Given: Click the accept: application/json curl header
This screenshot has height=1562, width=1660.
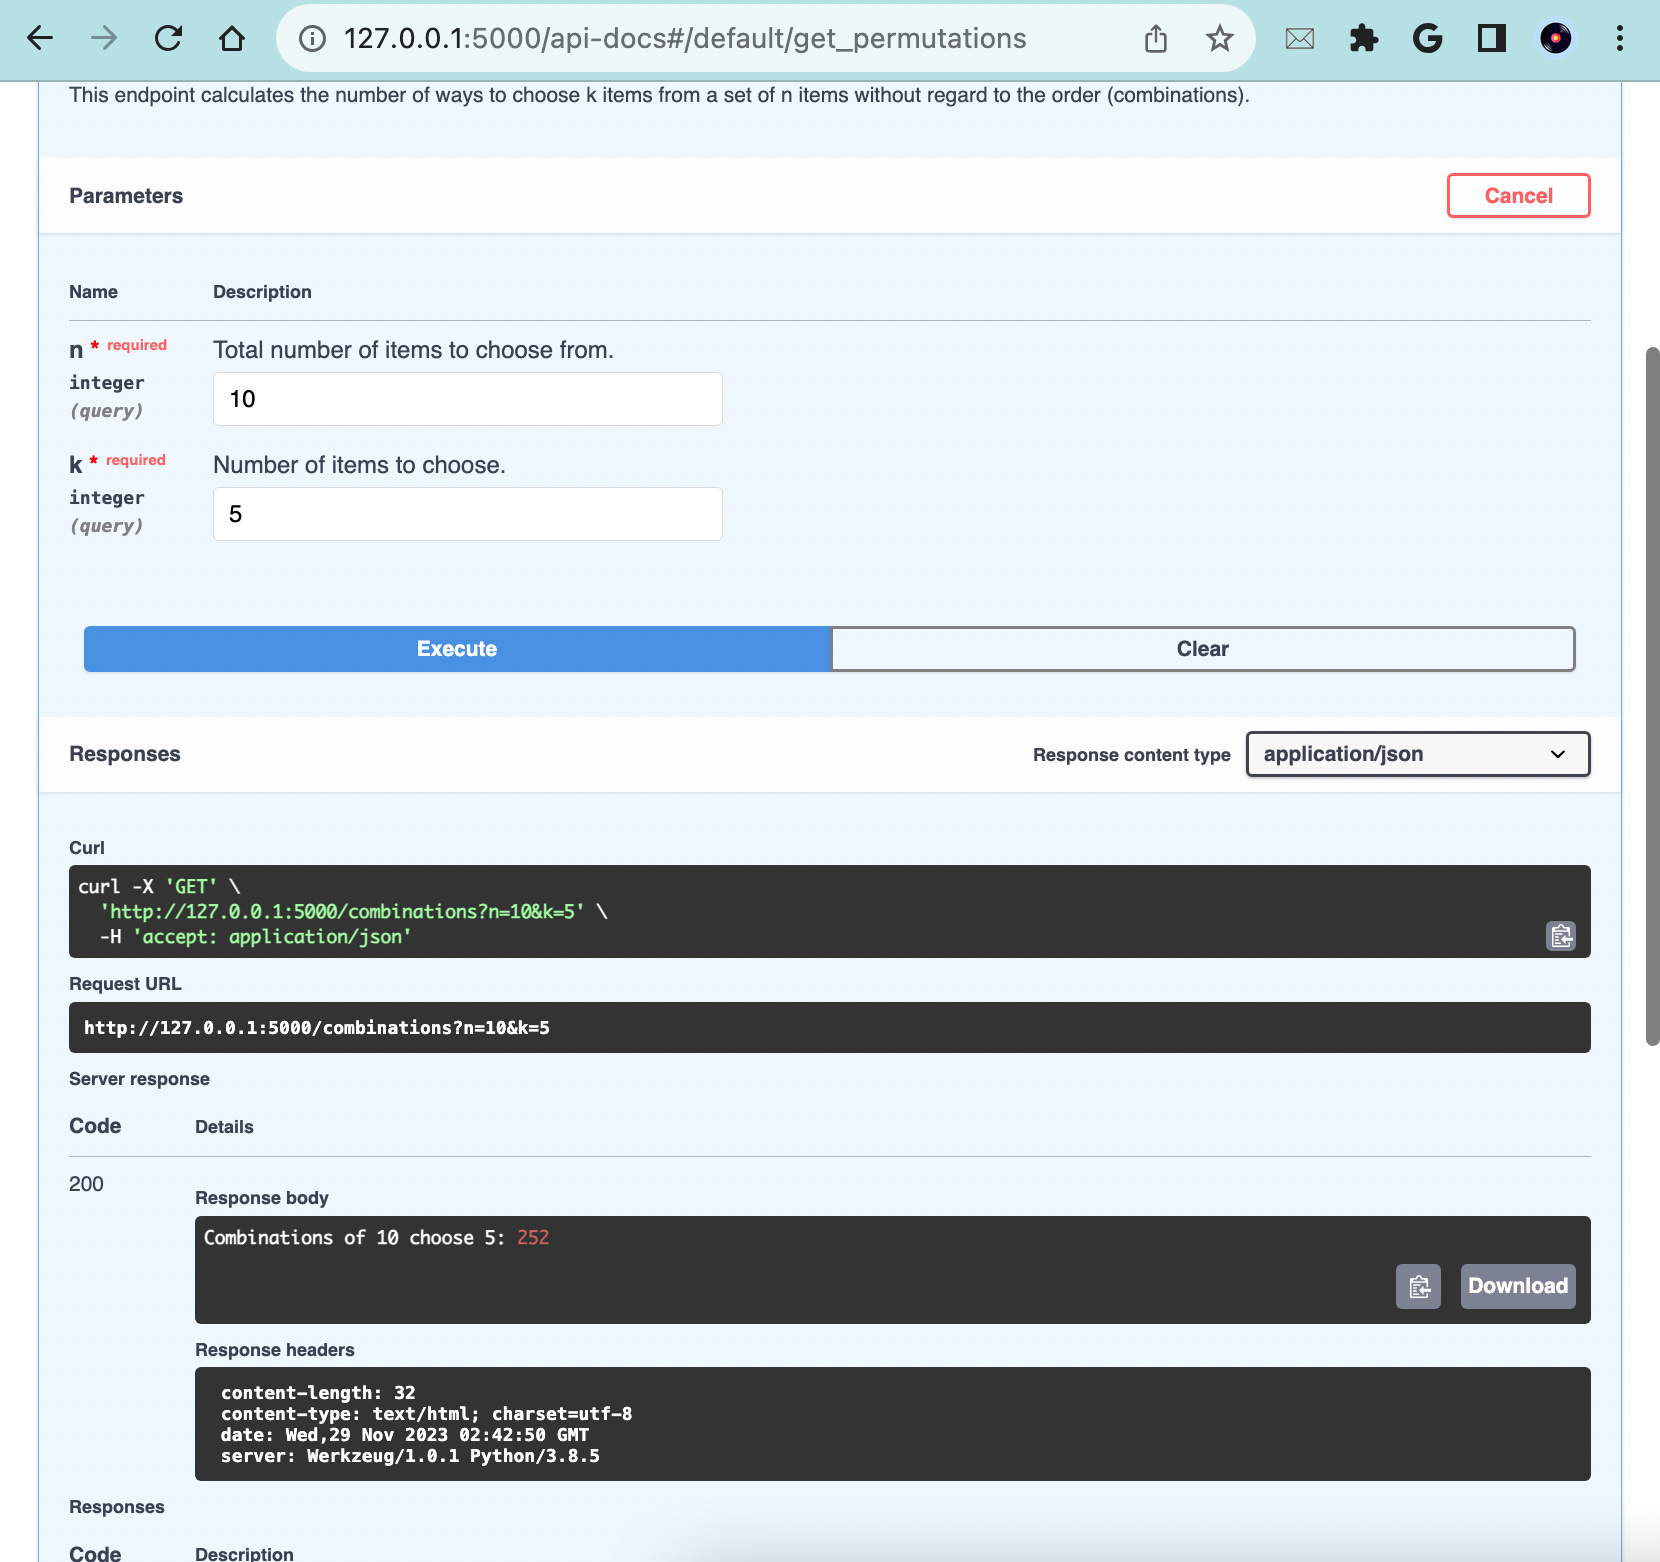Looking at the screenshot, I should click(x=255, y=937).
